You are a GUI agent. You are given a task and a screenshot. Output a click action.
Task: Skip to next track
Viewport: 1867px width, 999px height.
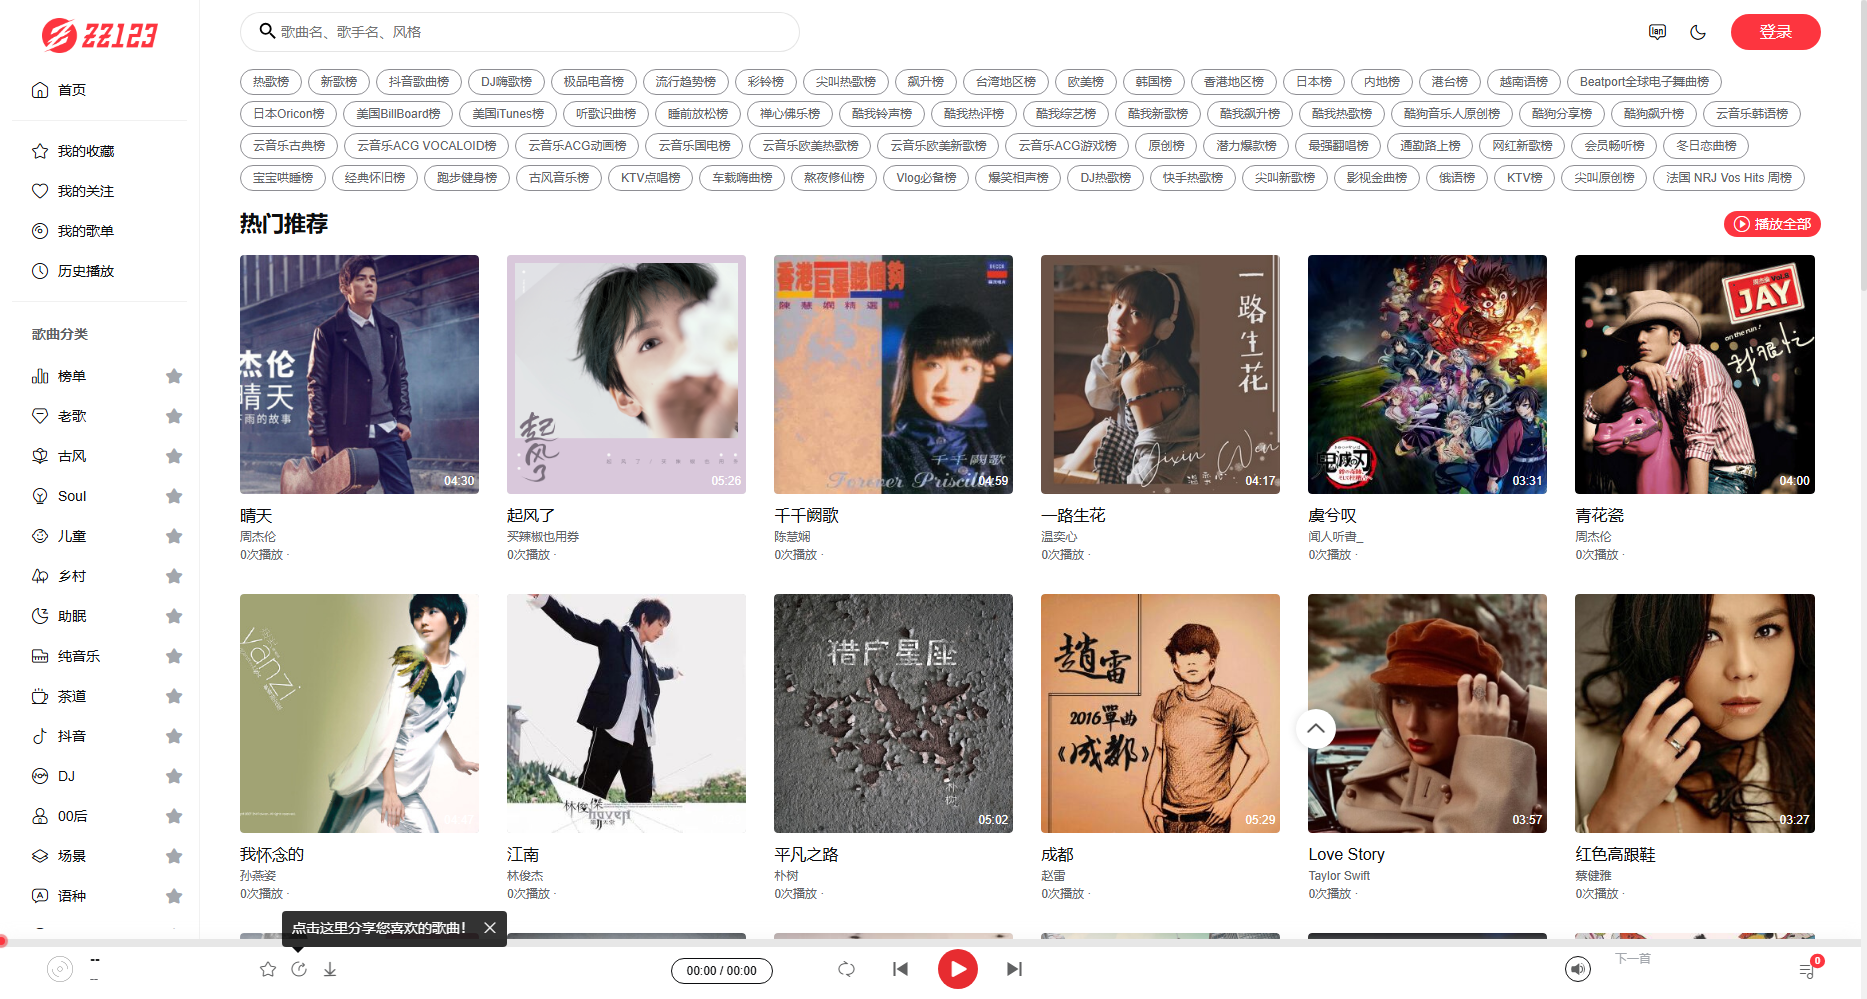[x=1014, y=969]
